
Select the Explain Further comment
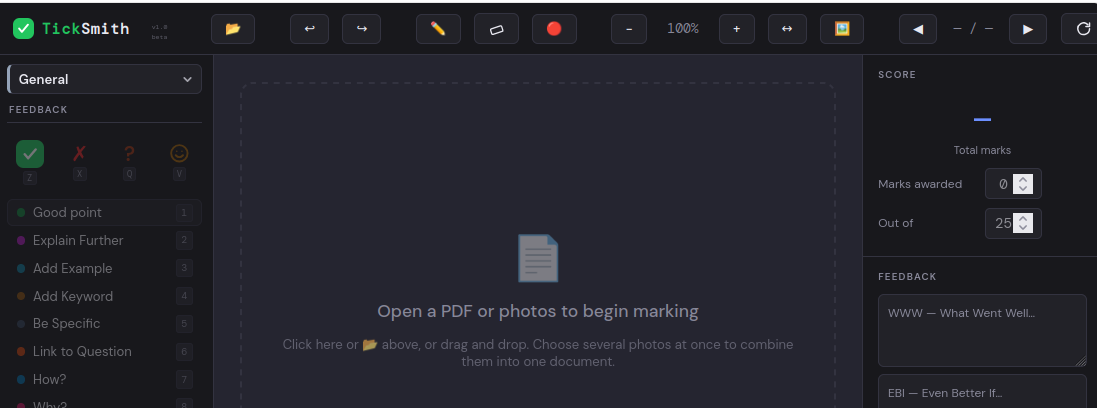pyautogui.click(x=104, y=241)
